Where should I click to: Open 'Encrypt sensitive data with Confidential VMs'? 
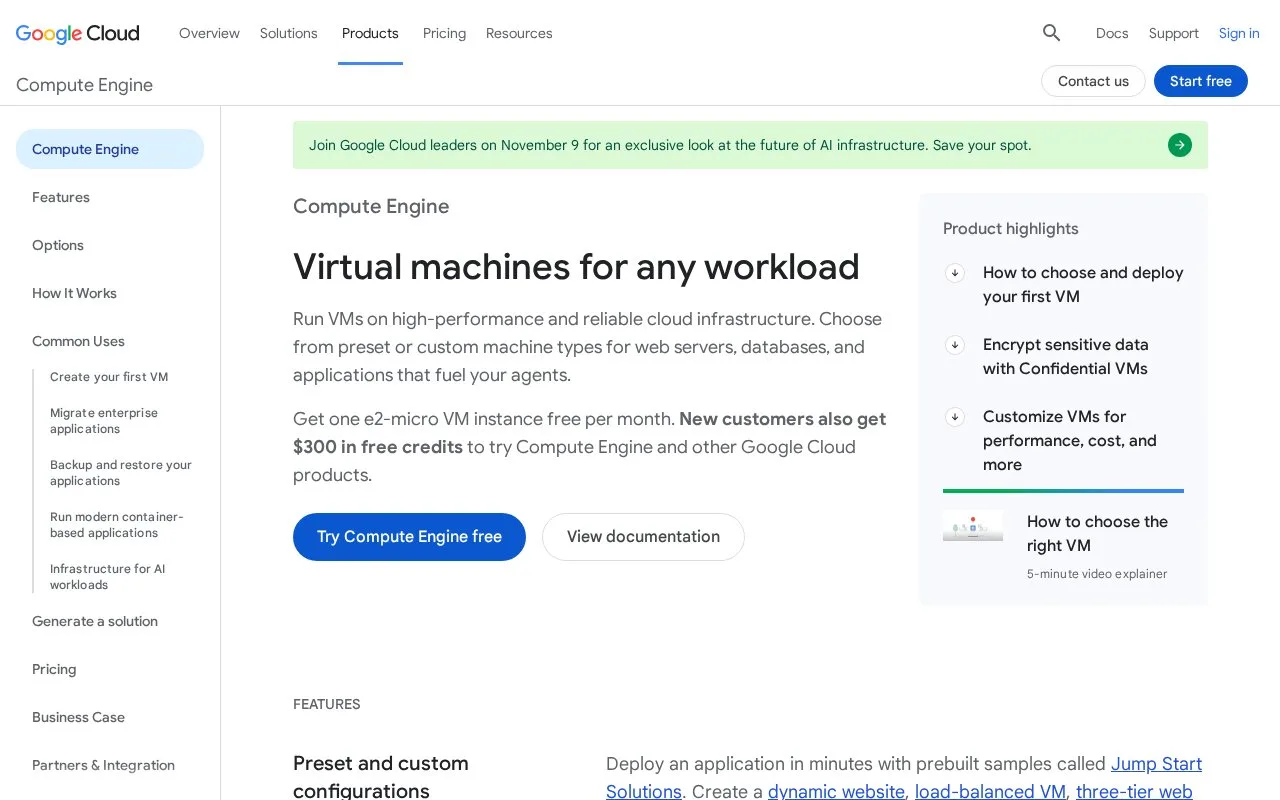[x=1065, y=357]
